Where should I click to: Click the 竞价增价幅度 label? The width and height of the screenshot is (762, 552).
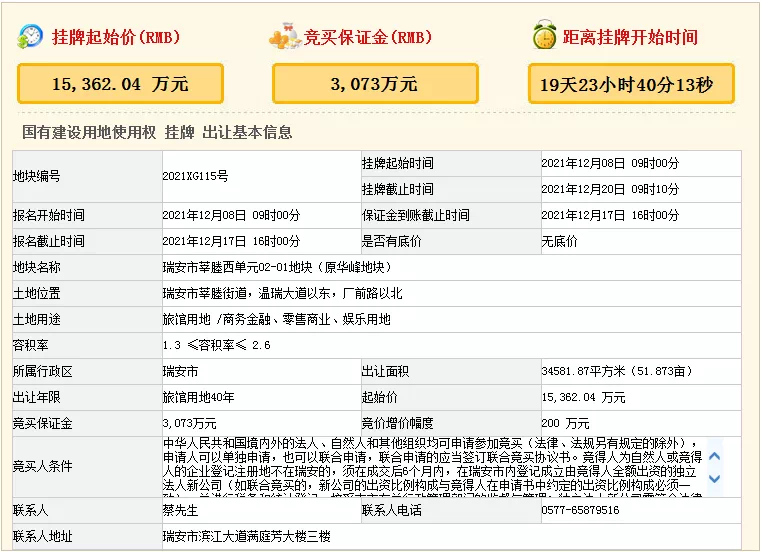point(398,423)
